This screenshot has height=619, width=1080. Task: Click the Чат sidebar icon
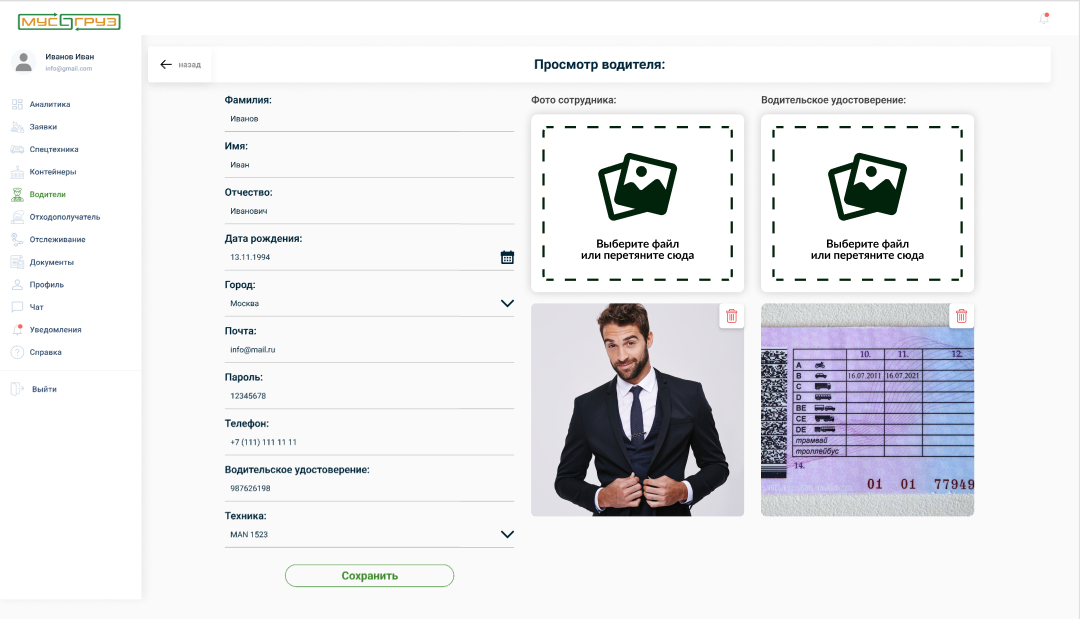pos(17,307)
